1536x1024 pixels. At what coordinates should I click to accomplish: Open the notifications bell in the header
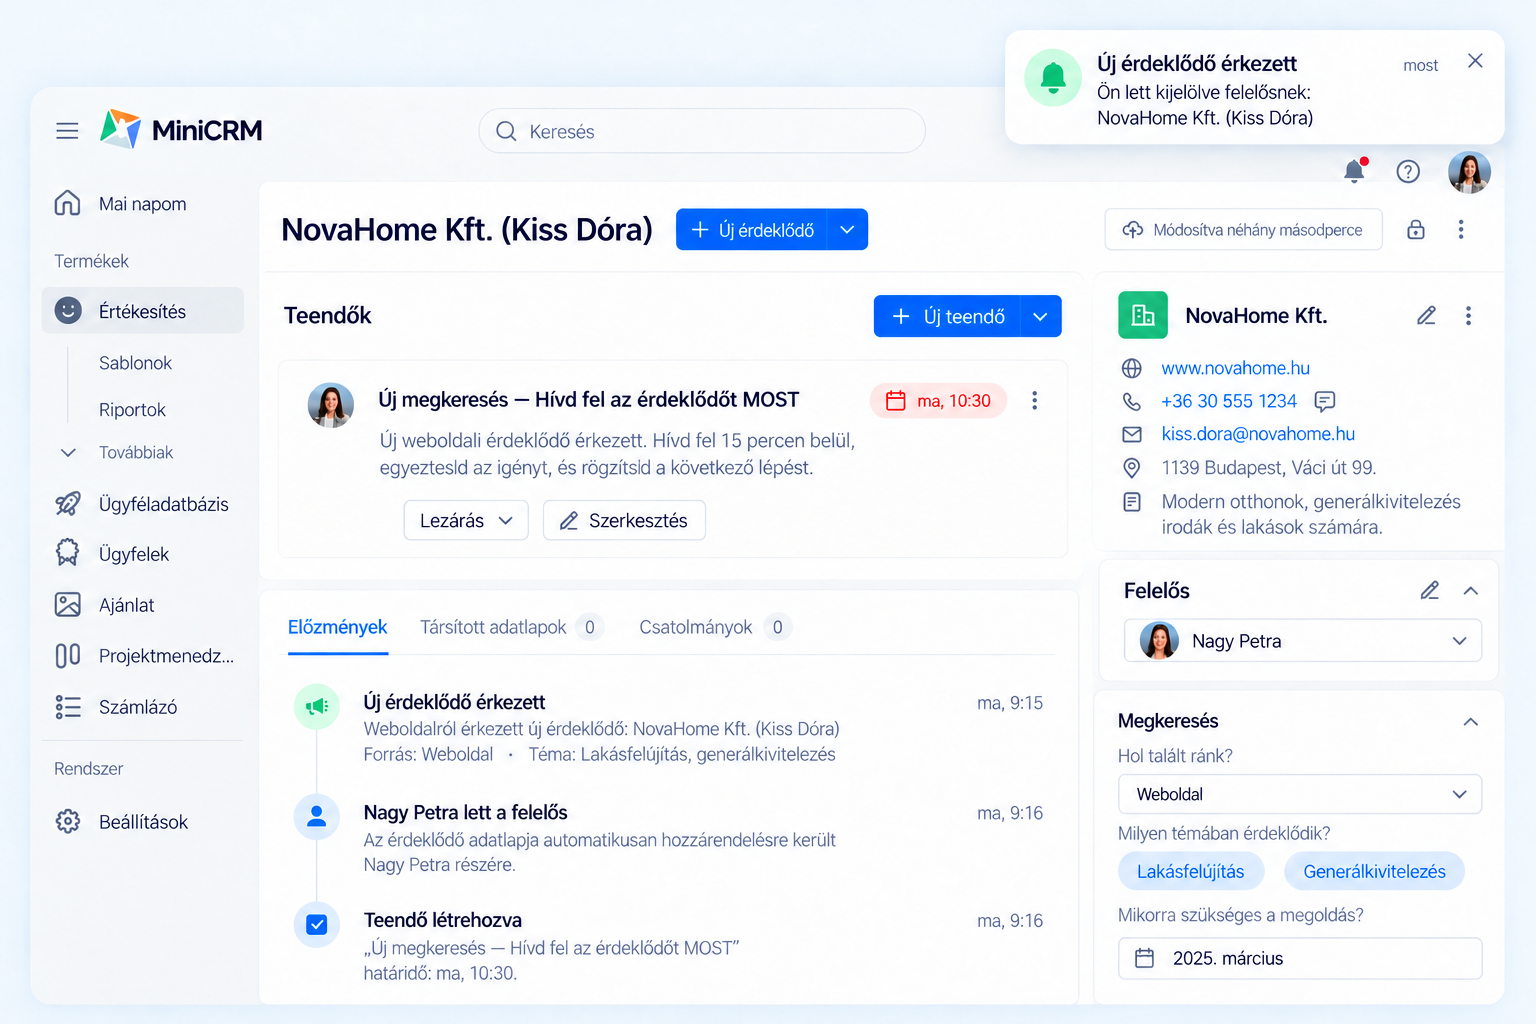[x=1355, y=171]
